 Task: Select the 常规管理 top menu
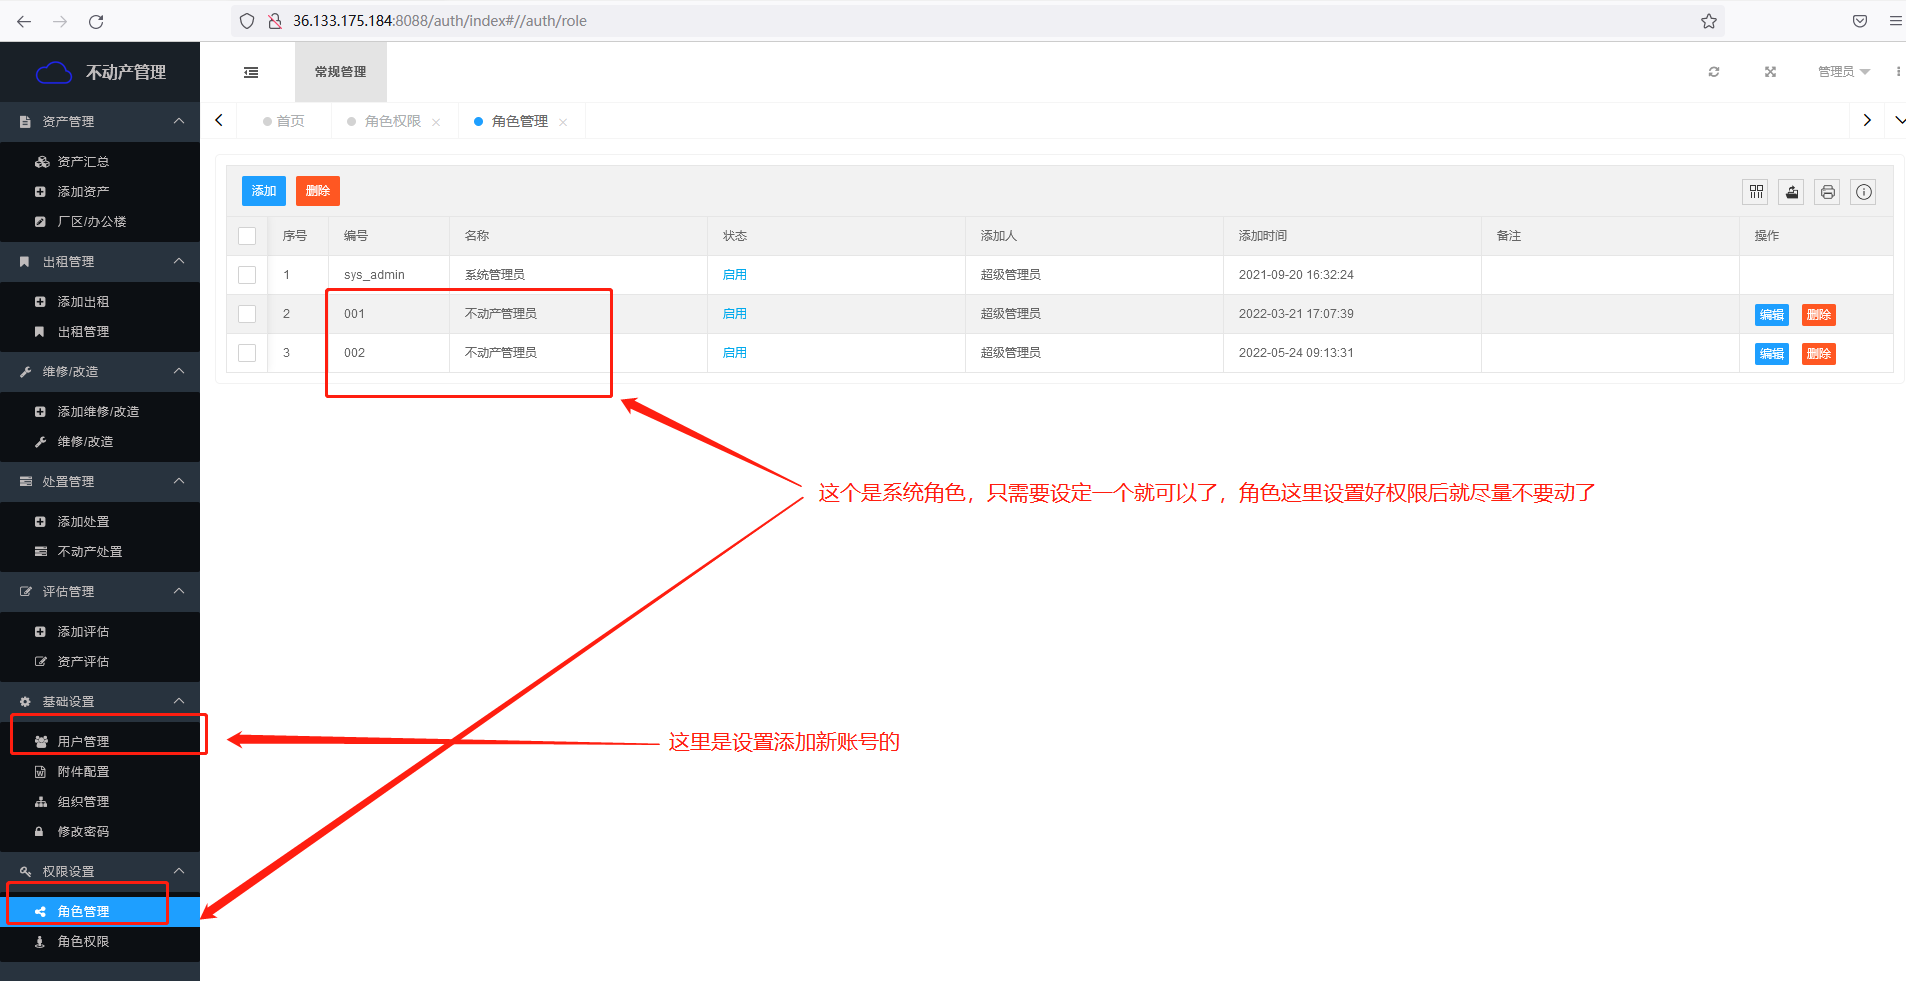[341, 72]
